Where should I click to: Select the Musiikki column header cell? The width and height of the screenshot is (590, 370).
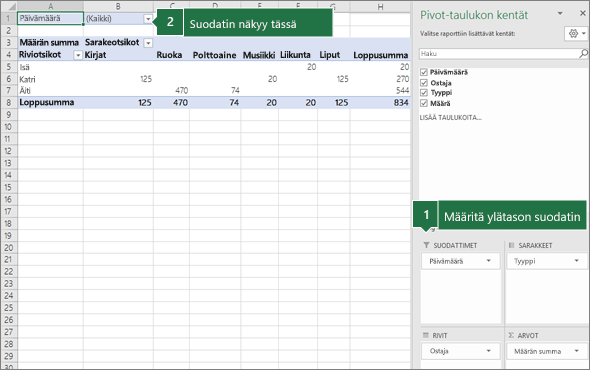click(259, 55)
